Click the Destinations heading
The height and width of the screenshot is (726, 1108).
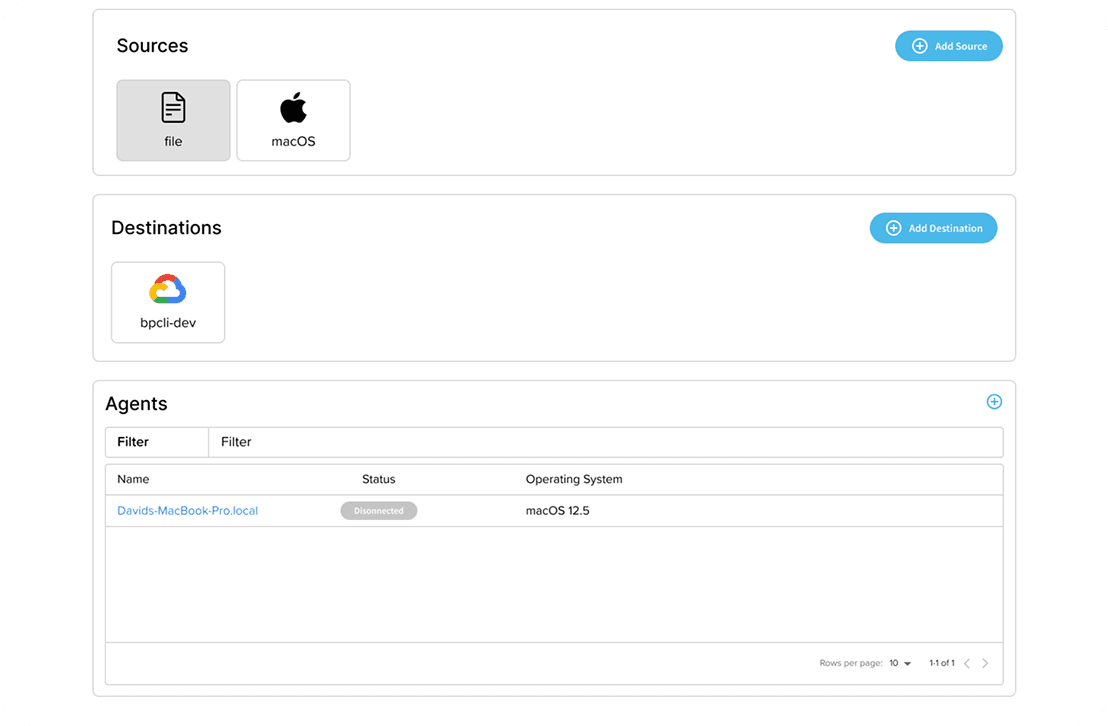[166, 228]
